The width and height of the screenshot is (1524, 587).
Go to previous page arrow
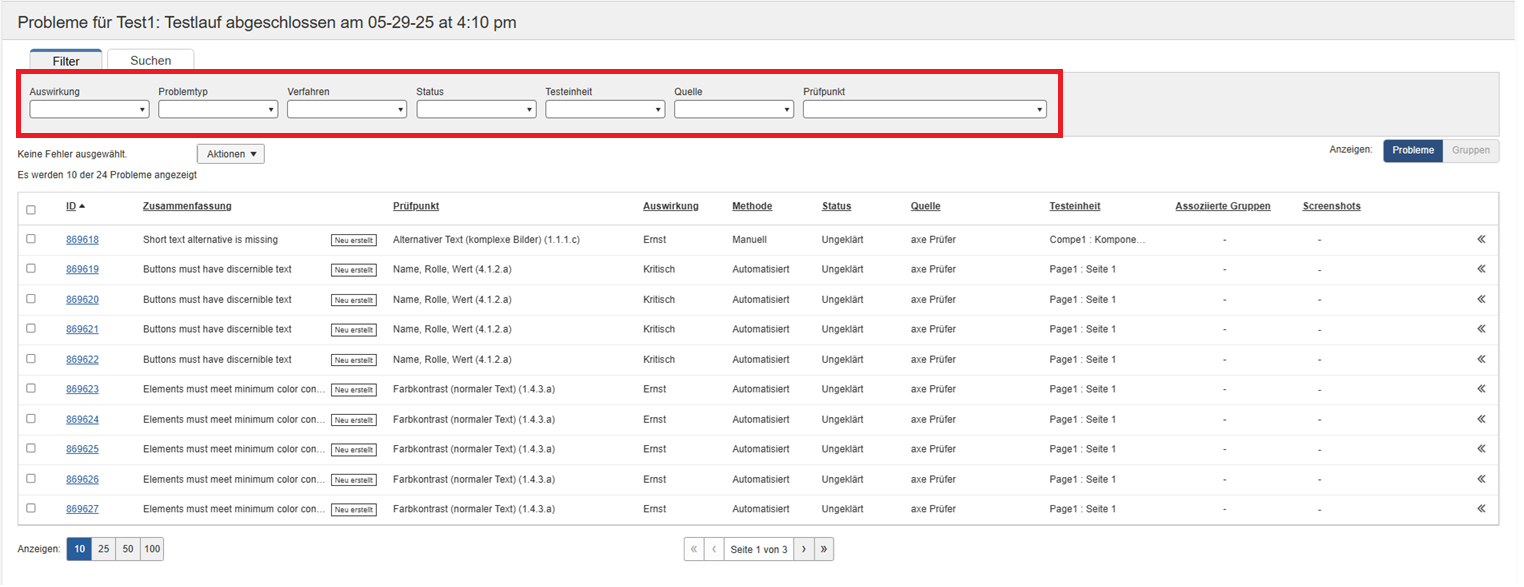tap(714, 549)
